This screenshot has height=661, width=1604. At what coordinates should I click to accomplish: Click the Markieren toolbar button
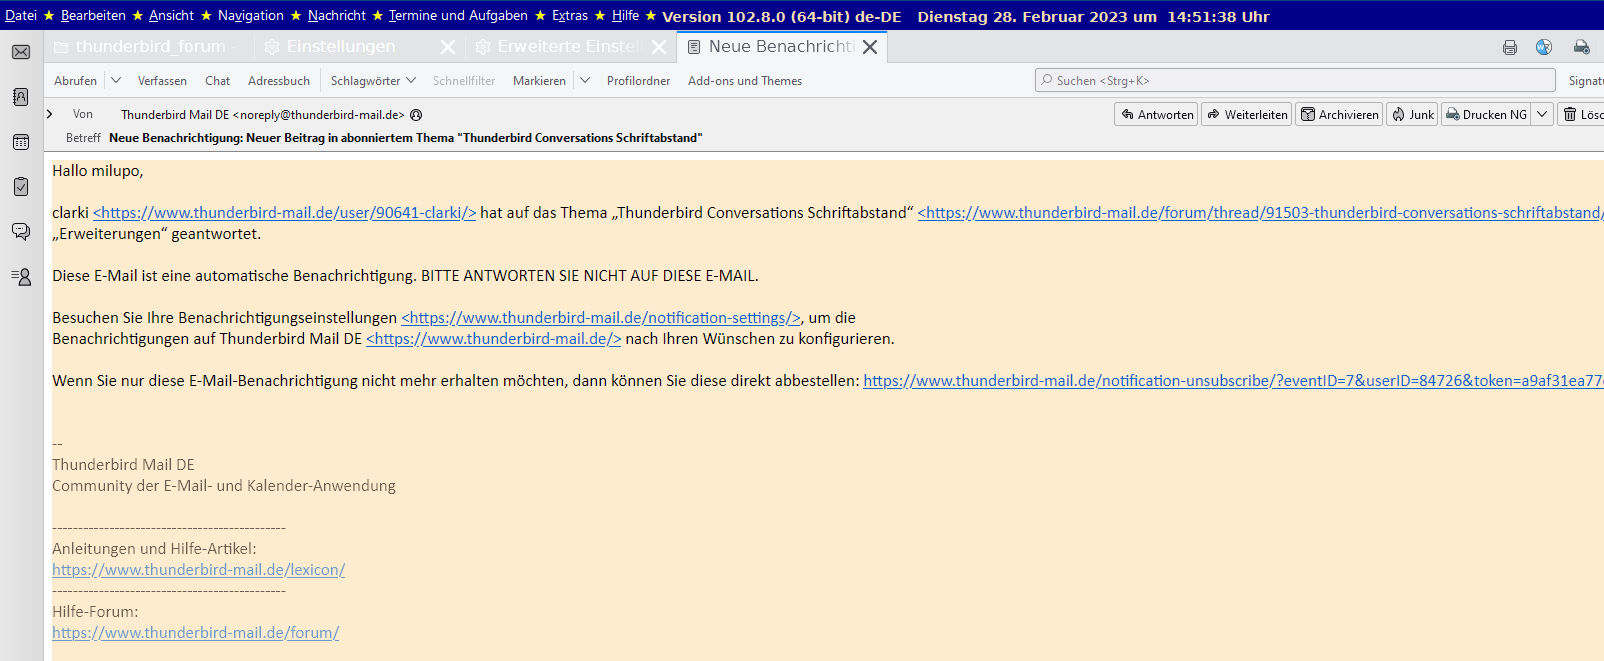click(539, 81)
